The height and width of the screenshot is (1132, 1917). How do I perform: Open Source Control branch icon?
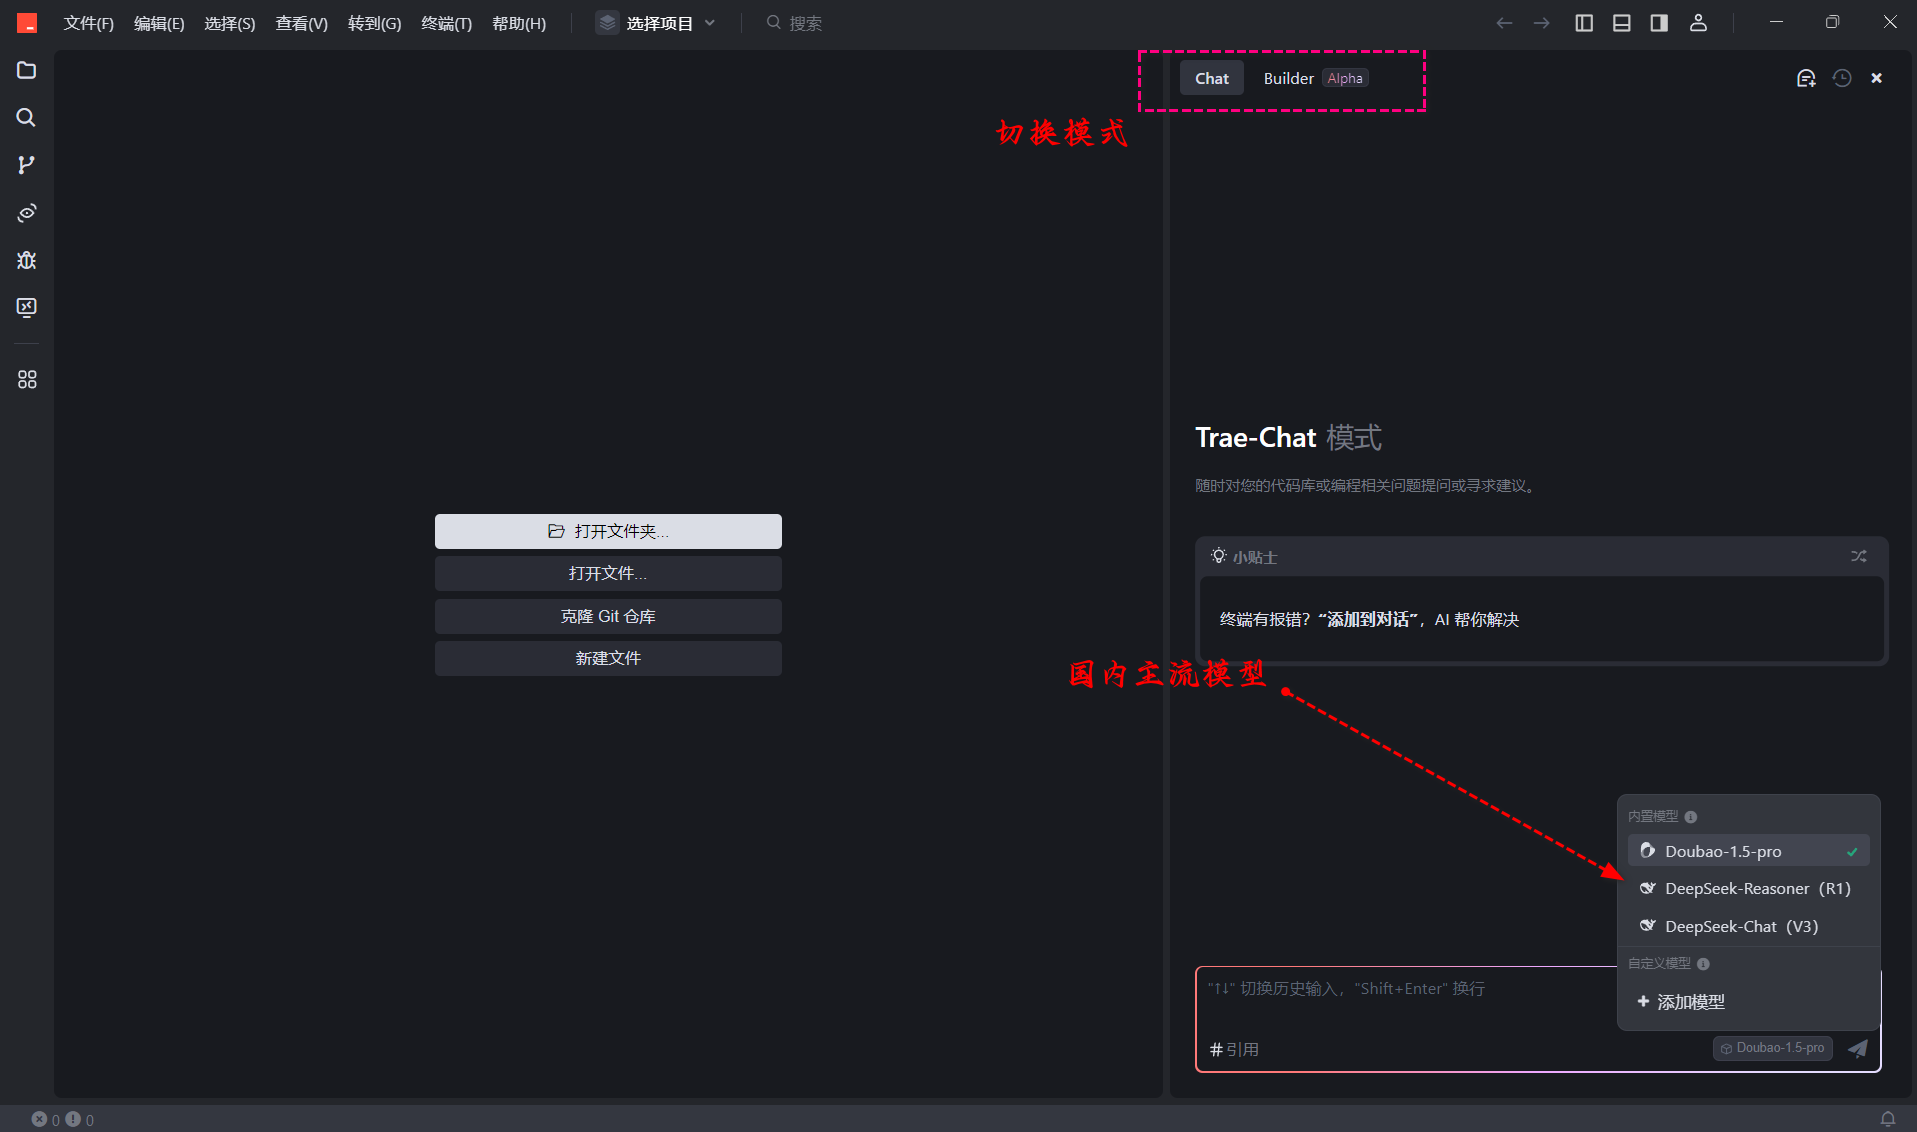coord(27,165)
